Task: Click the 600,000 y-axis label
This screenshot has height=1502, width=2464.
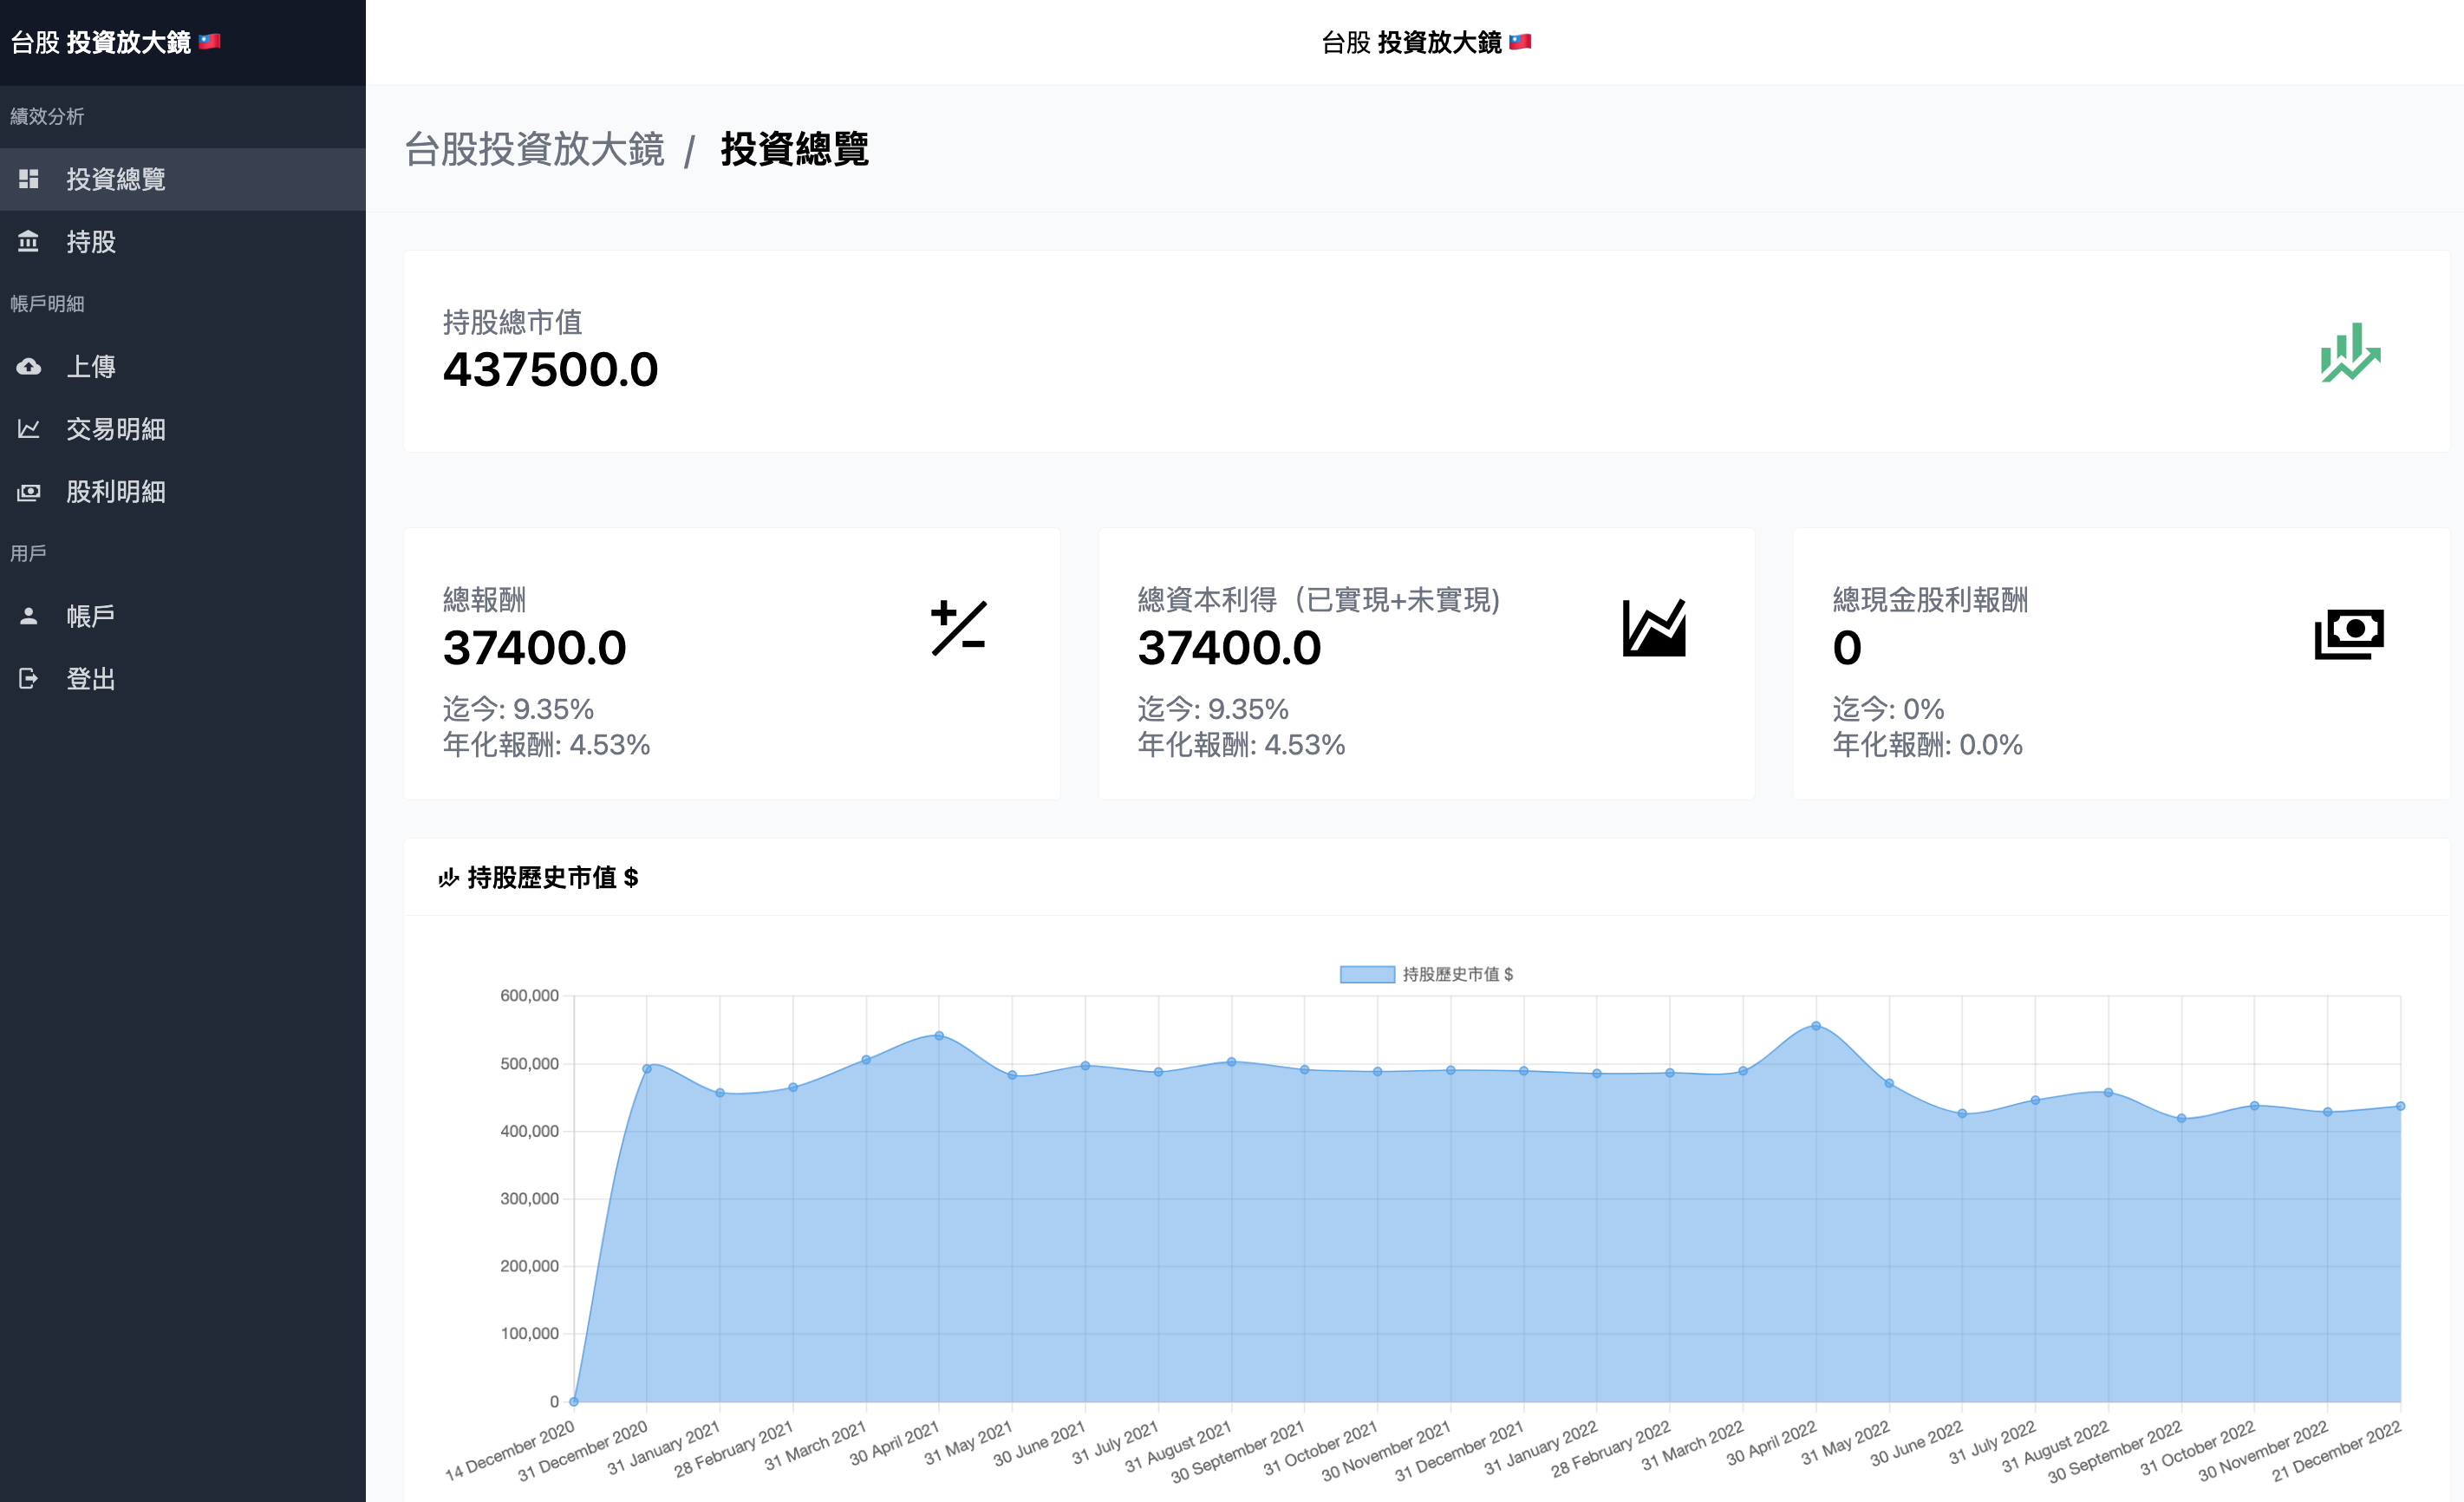Action: tap(529, 995)
